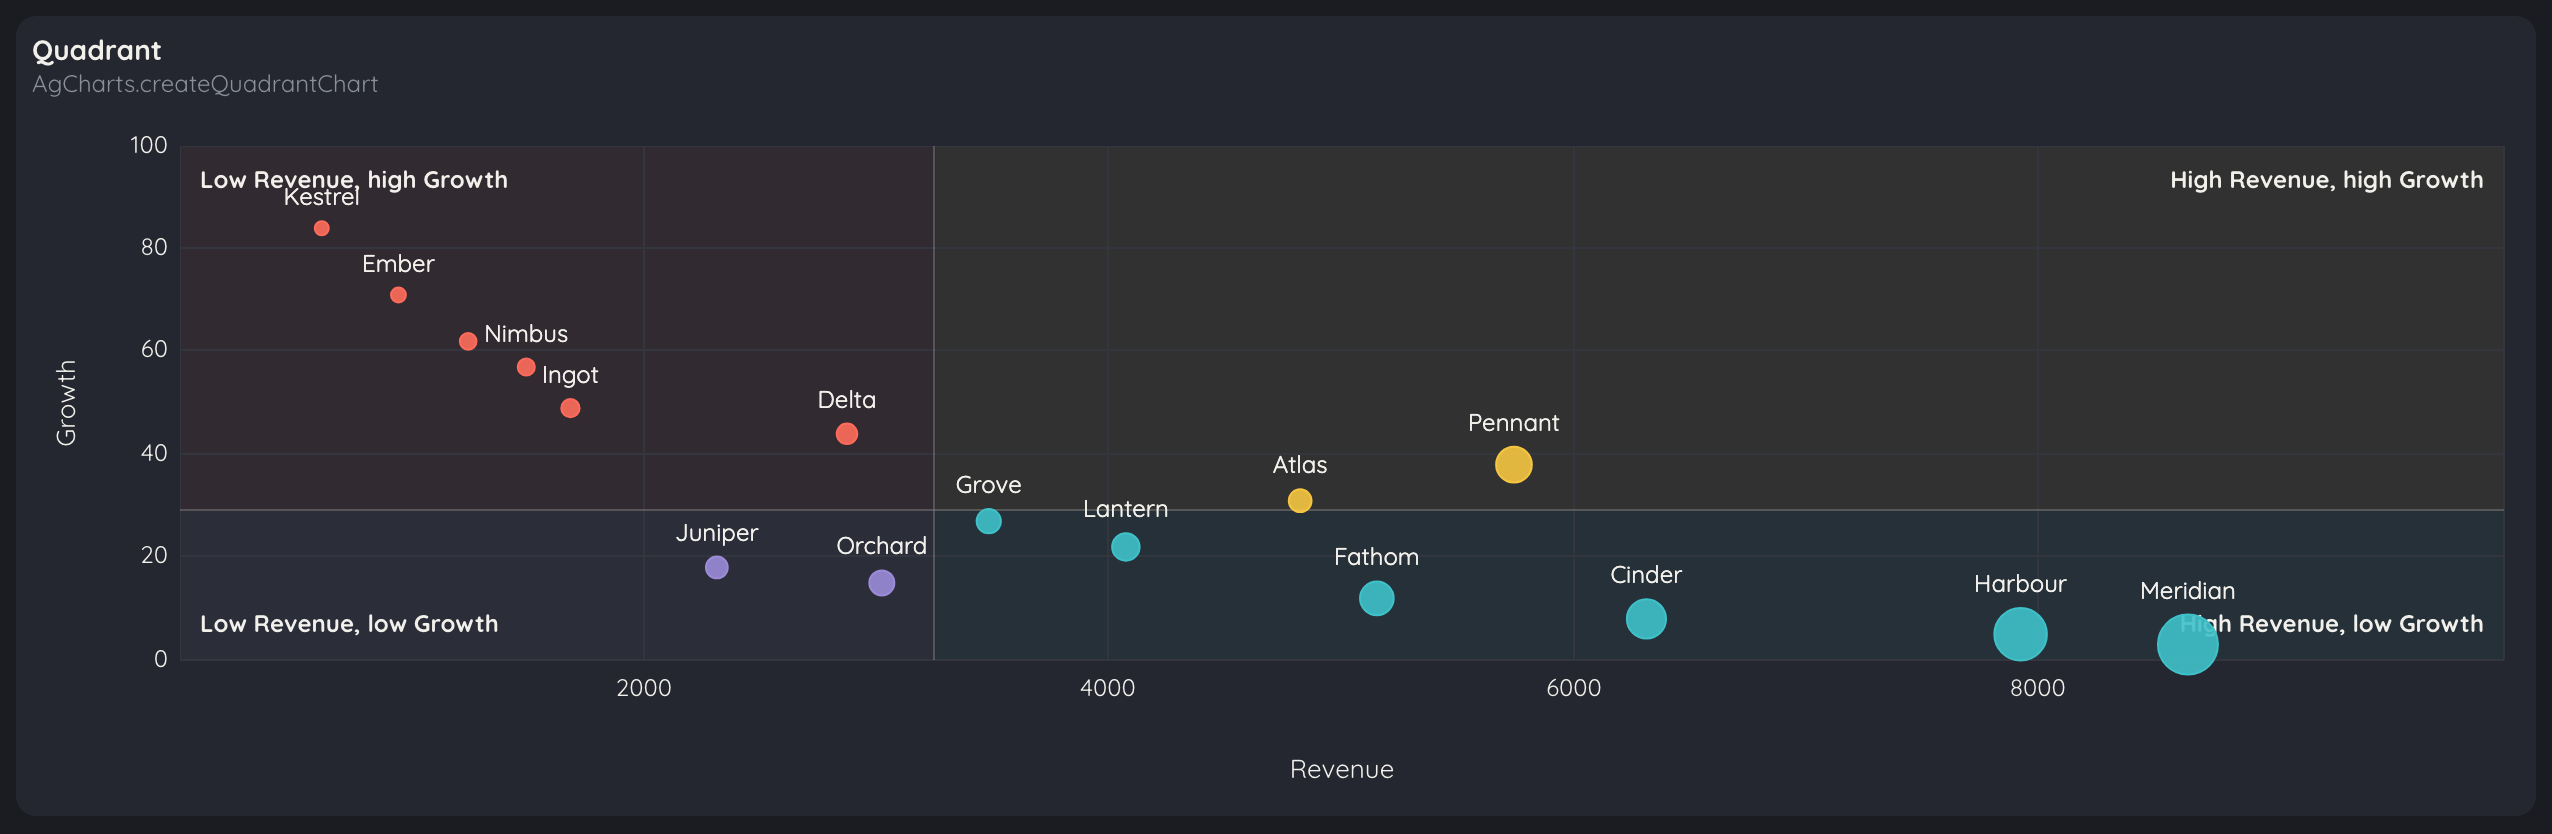Click the Kestrel bubble in the chart
The height and width of the screenshot is (834, 2552).
point(321,228)
